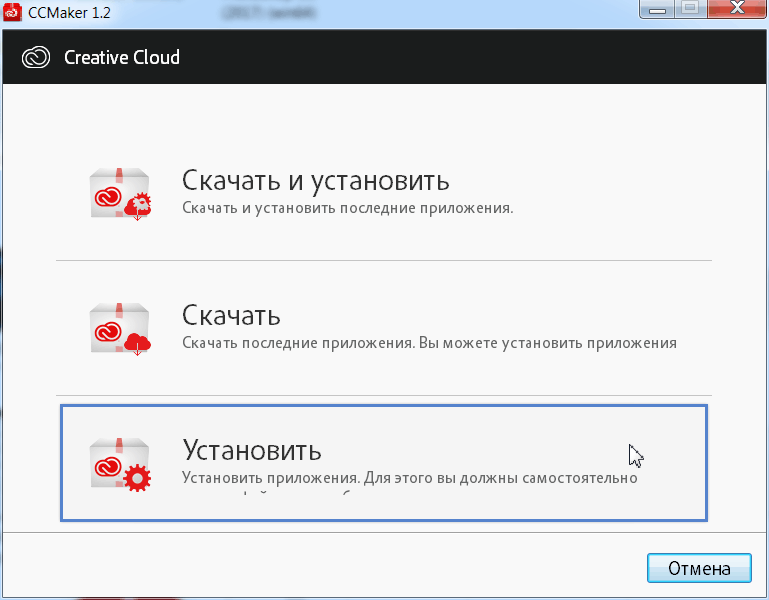Image resolution: width=769 pixels, height=600 pixels.
Task: Close the CCMaker window
Action: (737, 9)
